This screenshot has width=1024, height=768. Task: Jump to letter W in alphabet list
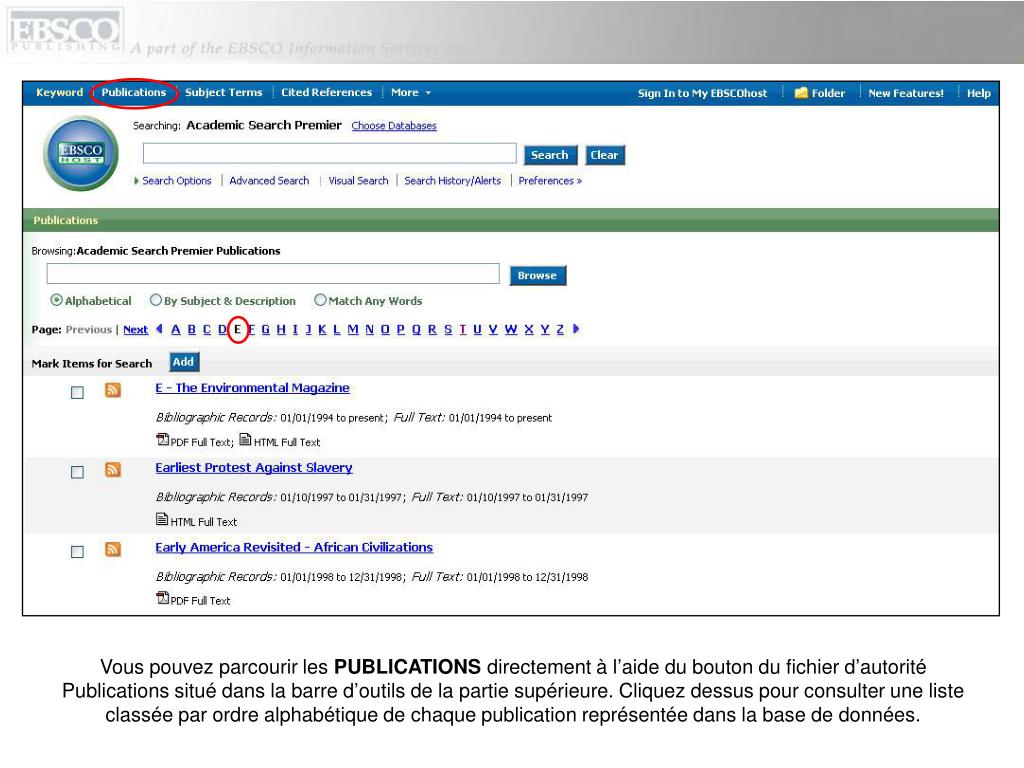coord(511,330)
